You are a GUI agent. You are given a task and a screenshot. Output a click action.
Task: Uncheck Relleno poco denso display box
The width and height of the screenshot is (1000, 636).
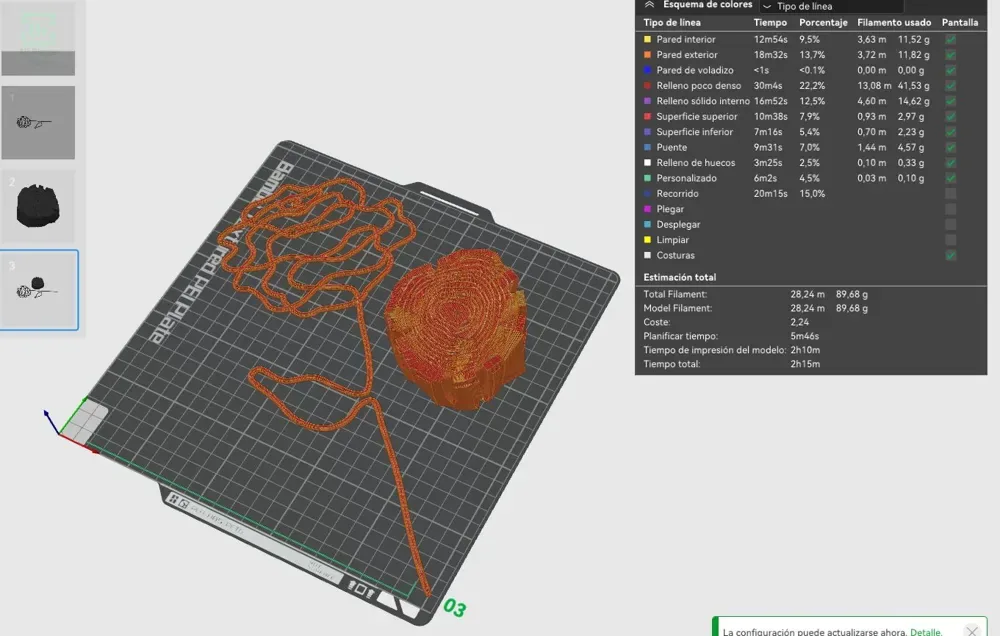tap(950, 85)
